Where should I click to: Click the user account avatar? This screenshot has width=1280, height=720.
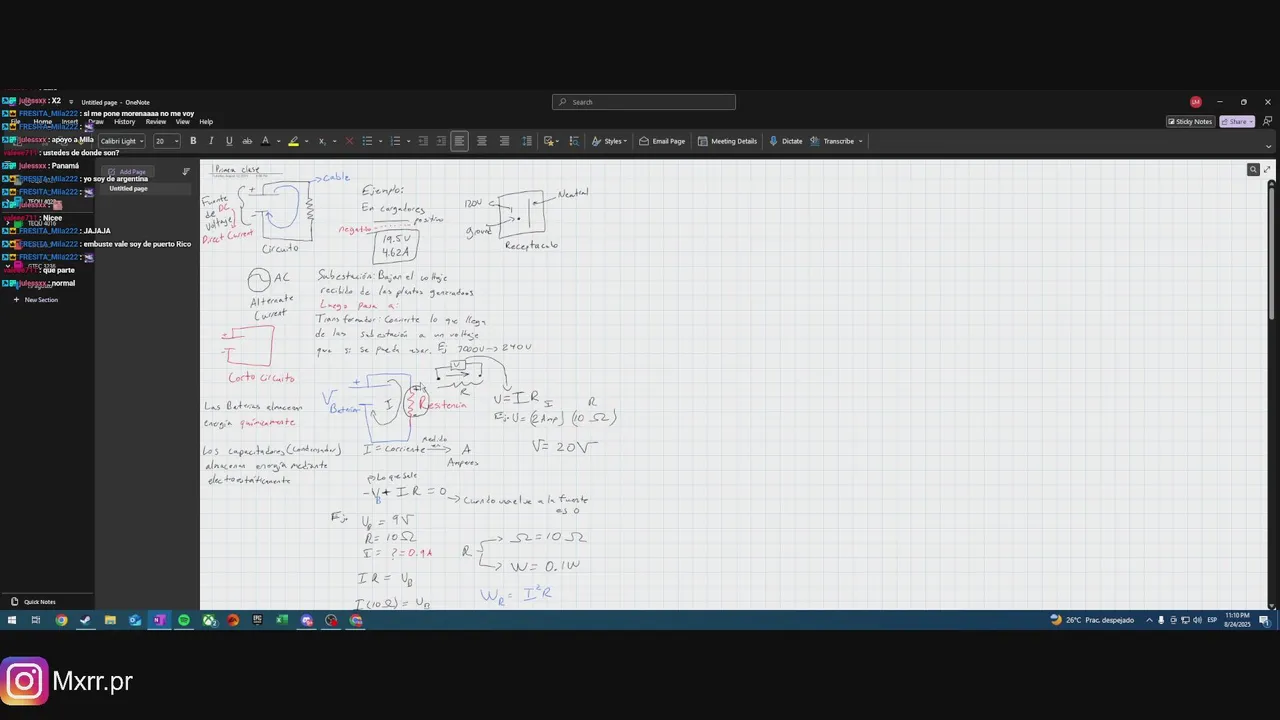tap(1196, 102)
